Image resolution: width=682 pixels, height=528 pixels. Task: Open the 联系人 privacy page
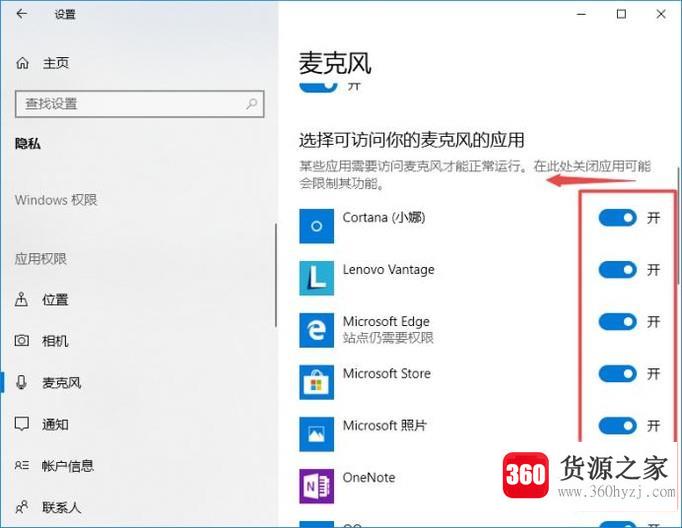(x=61, y=507)
